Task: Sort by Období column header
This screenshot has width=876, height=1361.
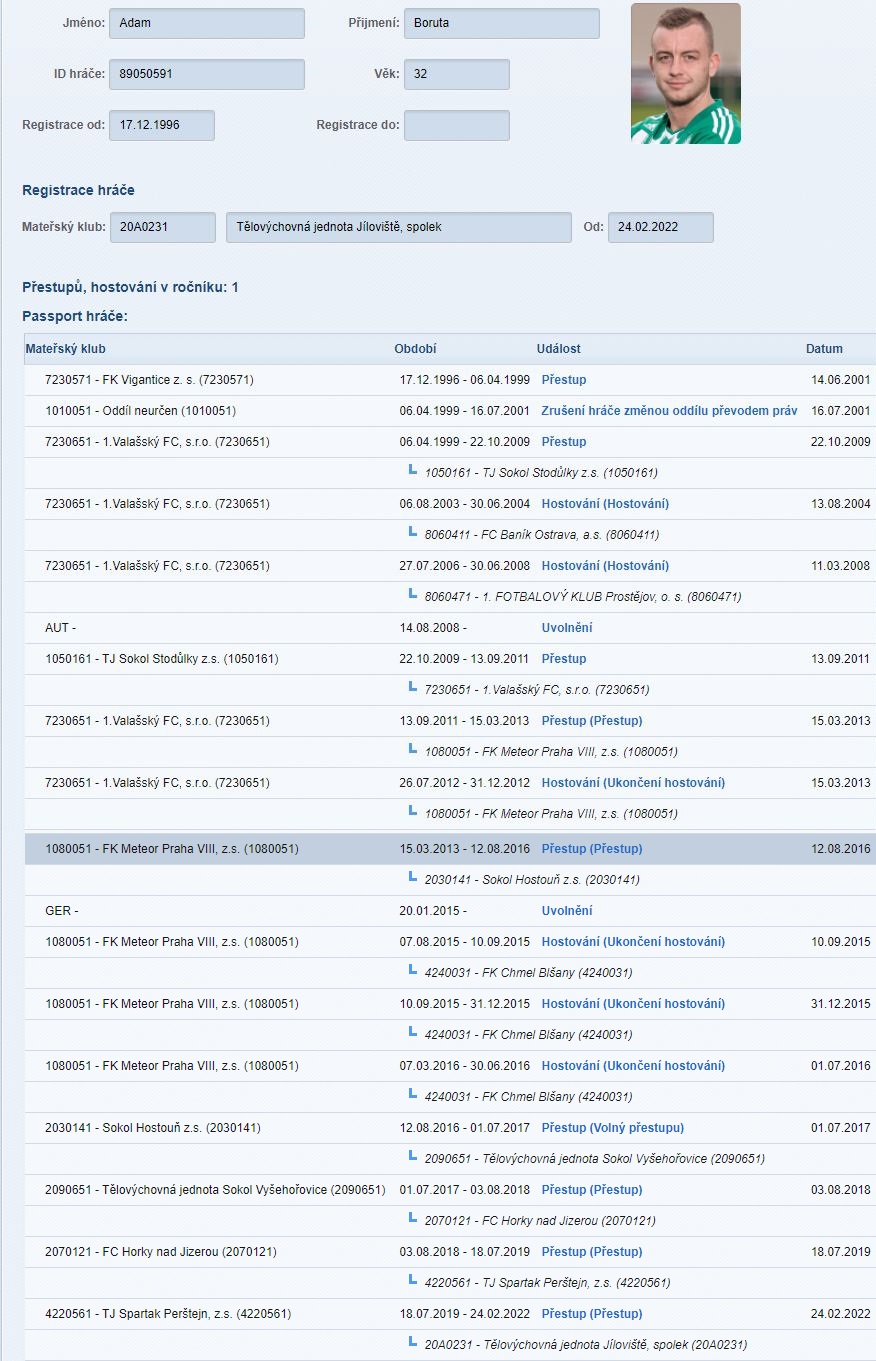Action: tap(415, 349)
